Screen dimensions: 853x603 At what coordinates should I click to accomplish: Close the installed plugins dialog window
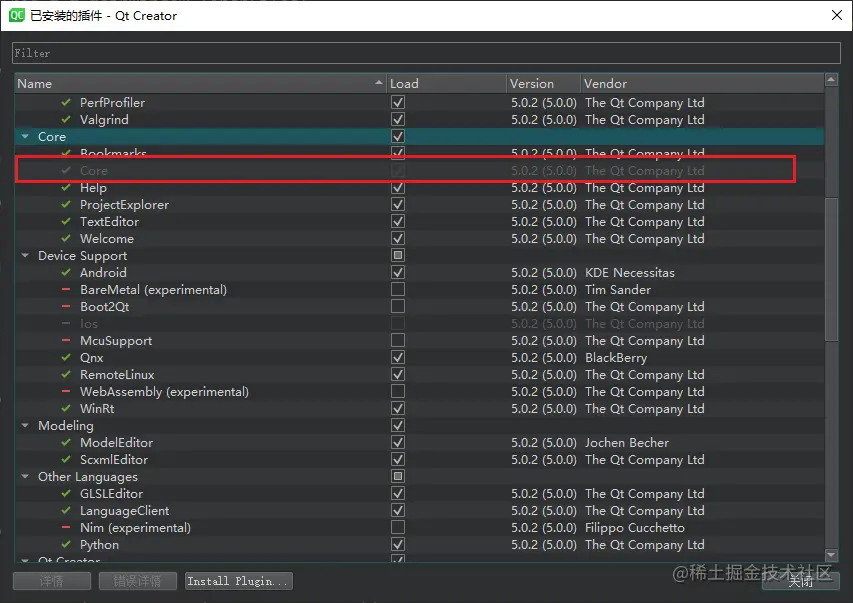click(x=837, y=15)
